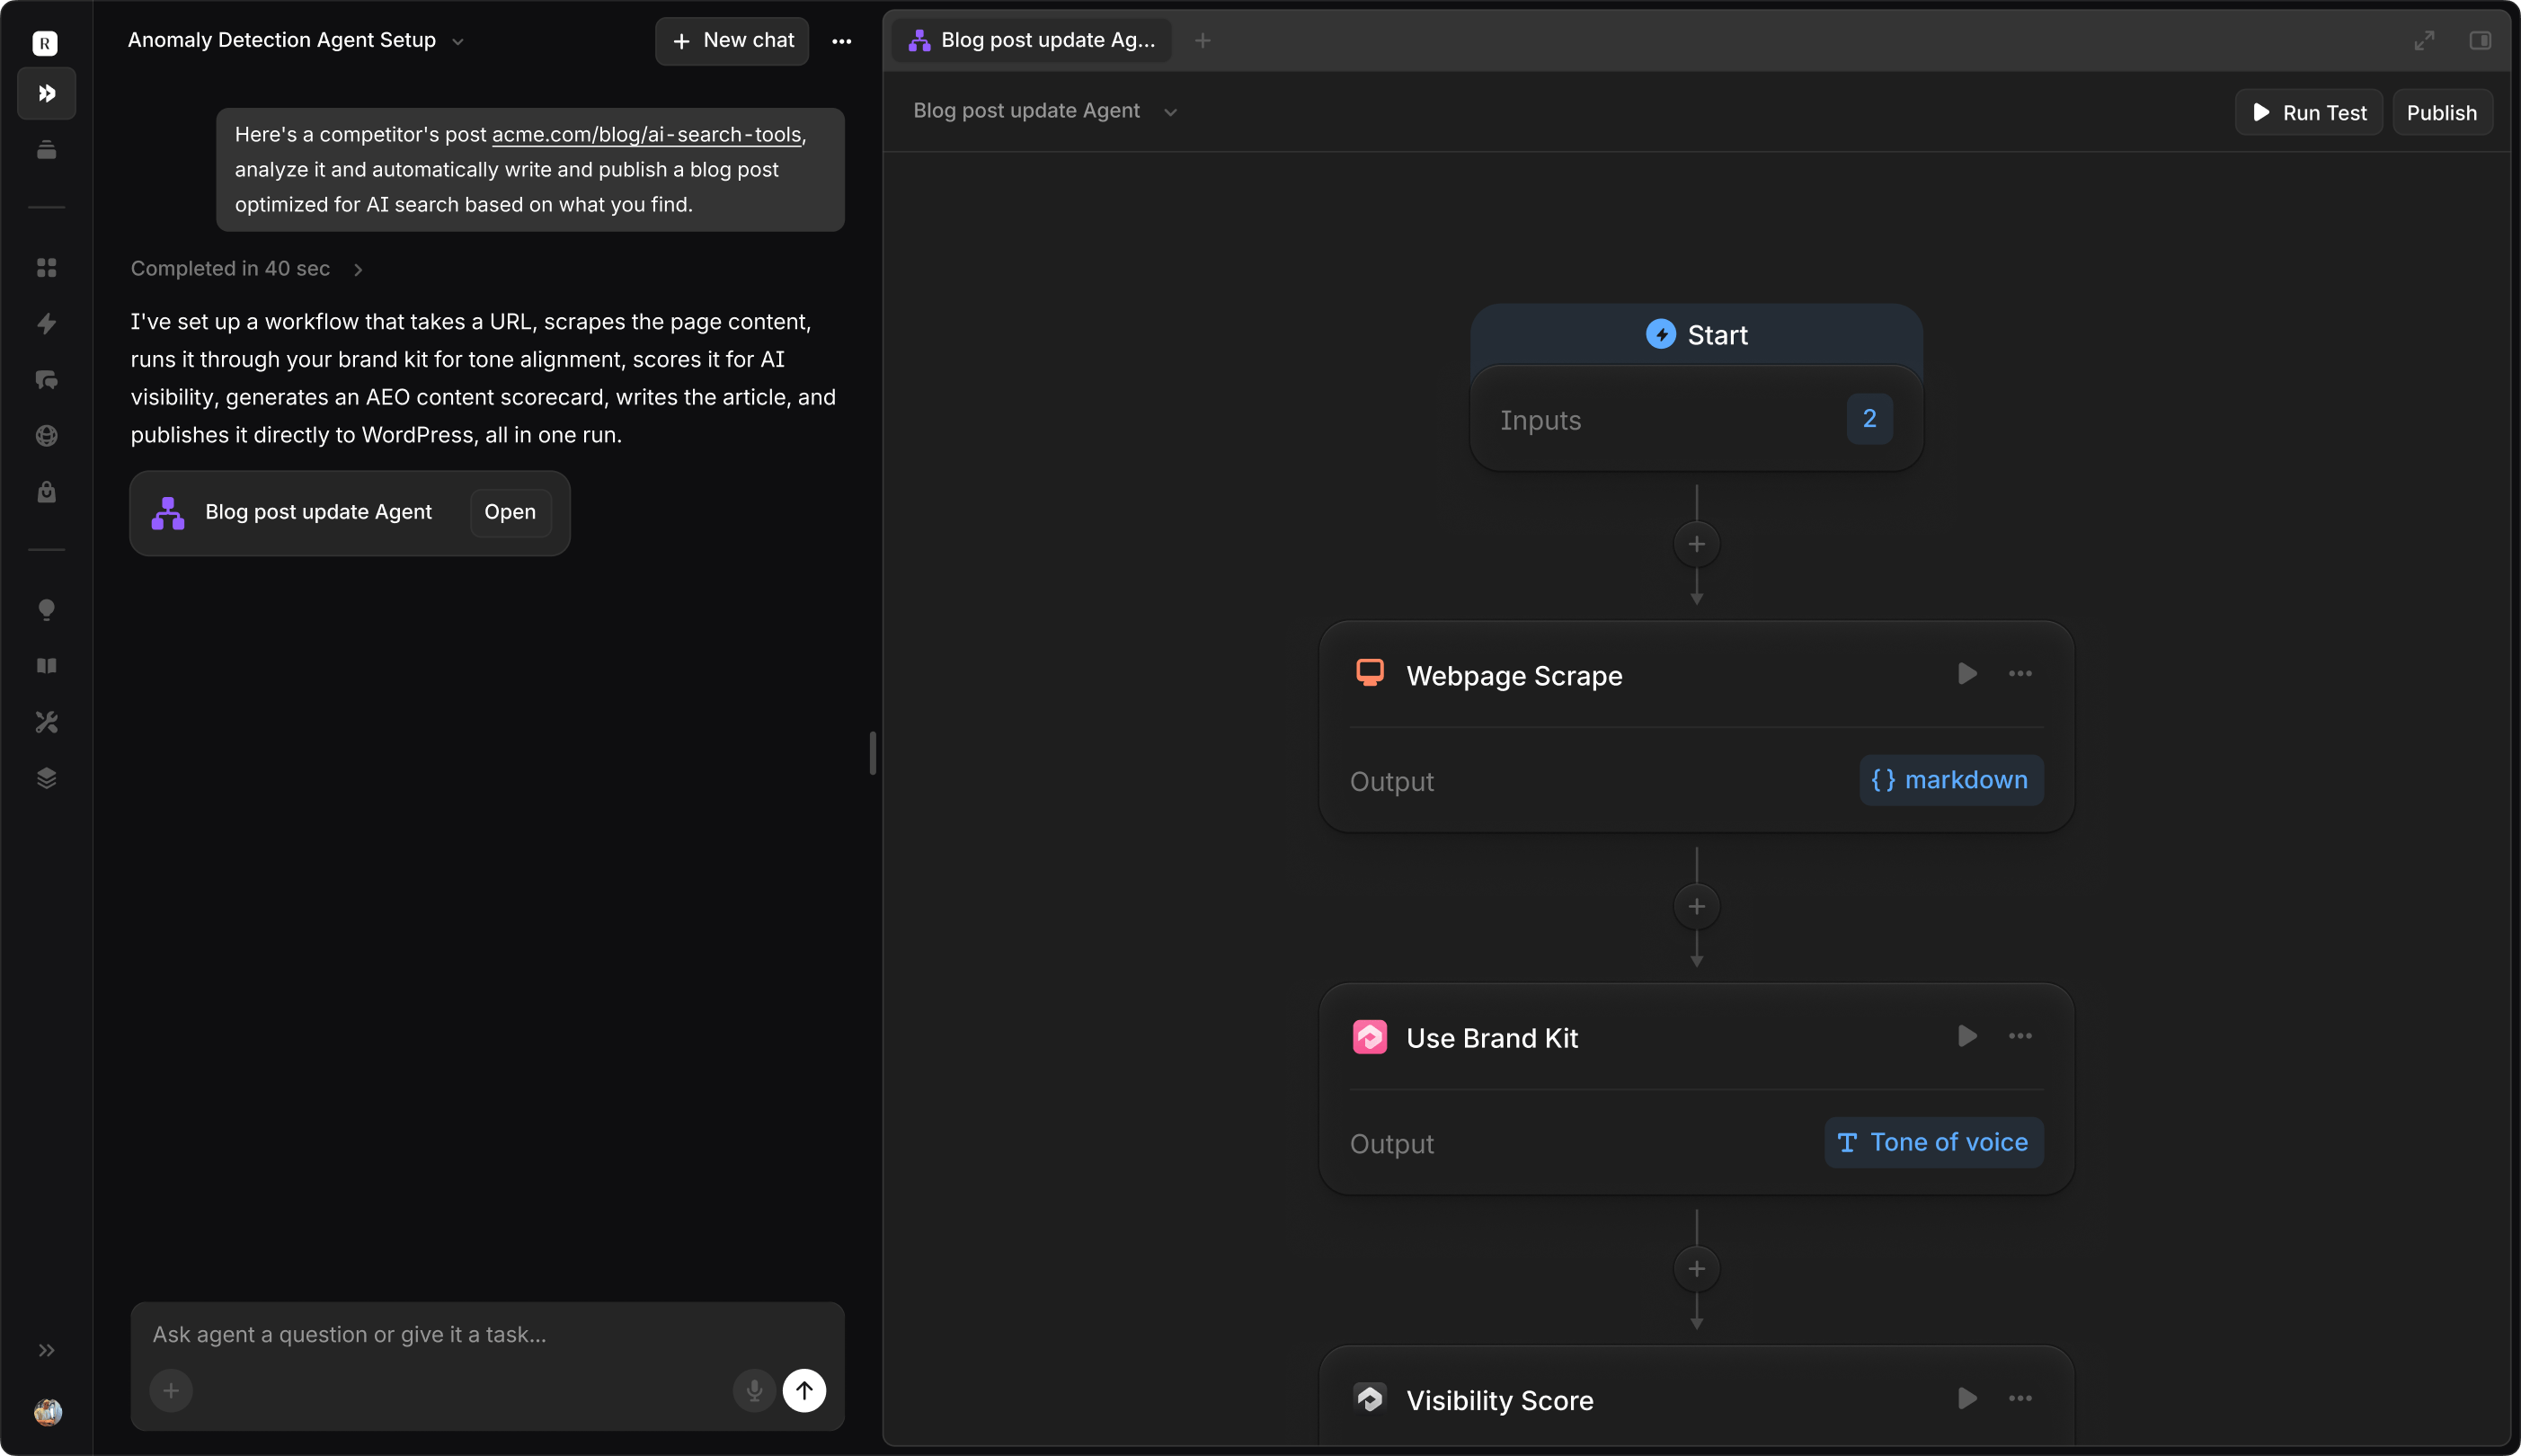2521x1456 pixels.
Task: Expand Anomaly Detection Agent Setup chat dropdown
Action: [458, 42]
